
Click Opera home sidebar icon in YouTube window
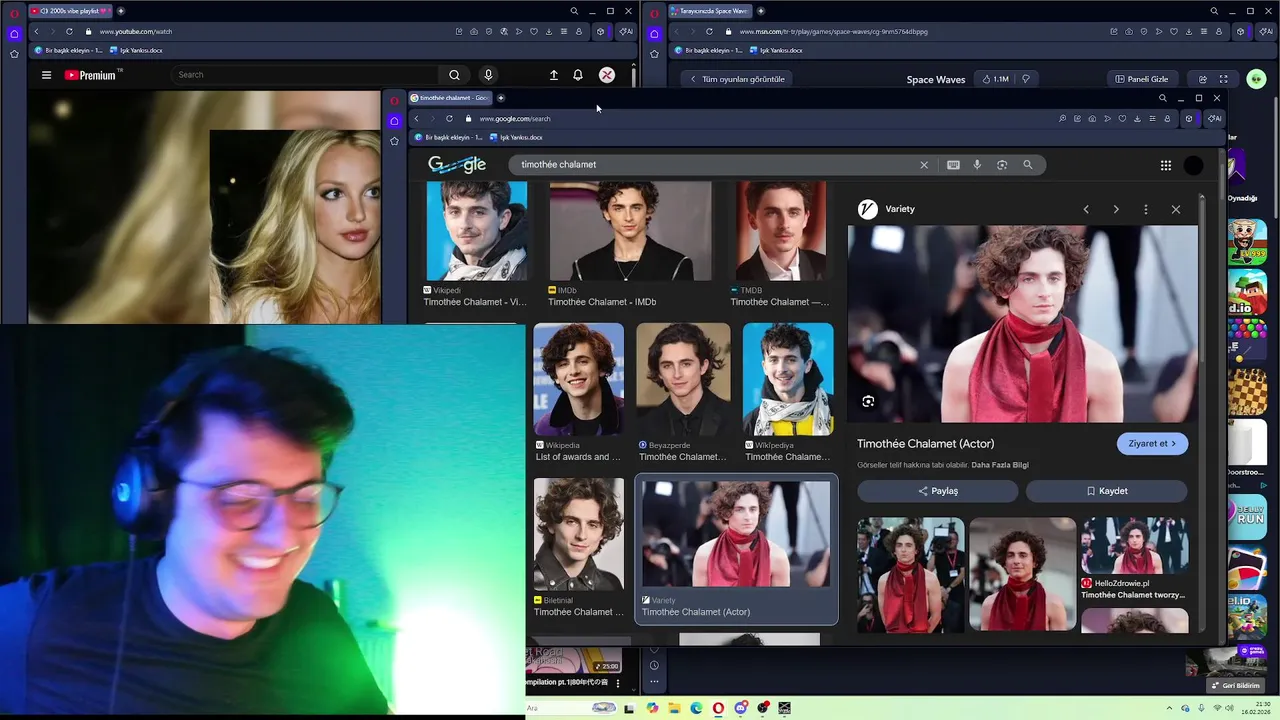[x=14, y=33]
